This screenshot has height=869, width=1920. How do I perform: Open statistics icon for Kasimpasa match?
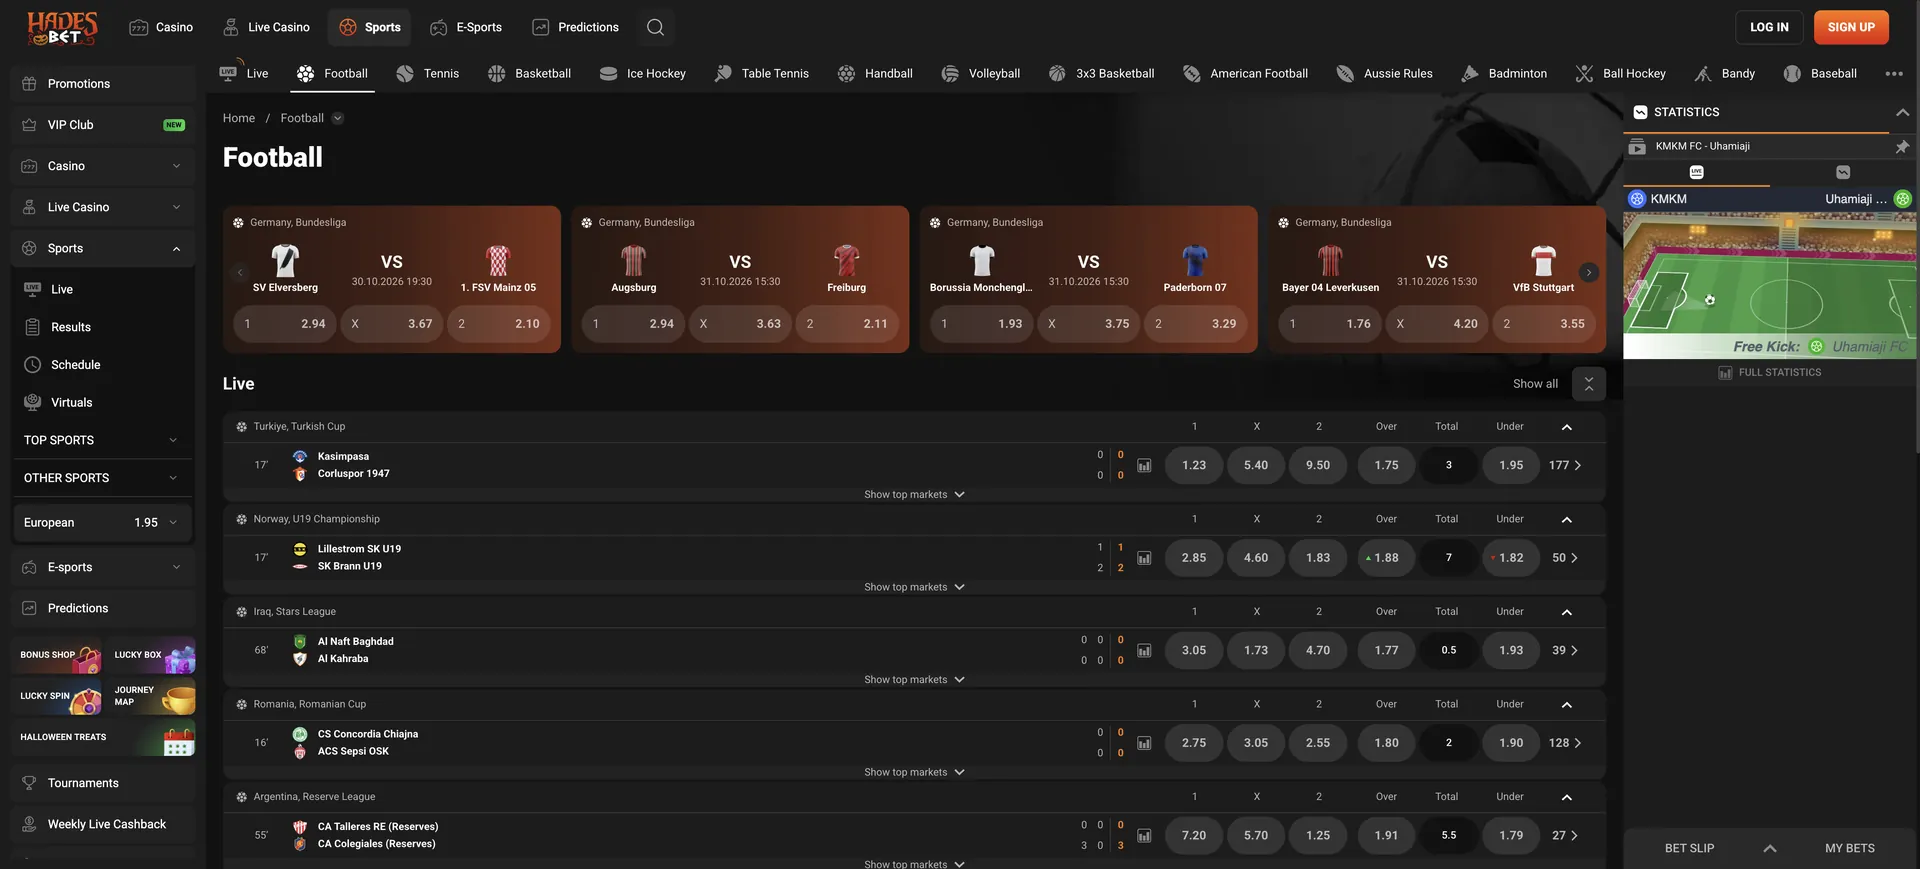click(x=1144, y=465)
